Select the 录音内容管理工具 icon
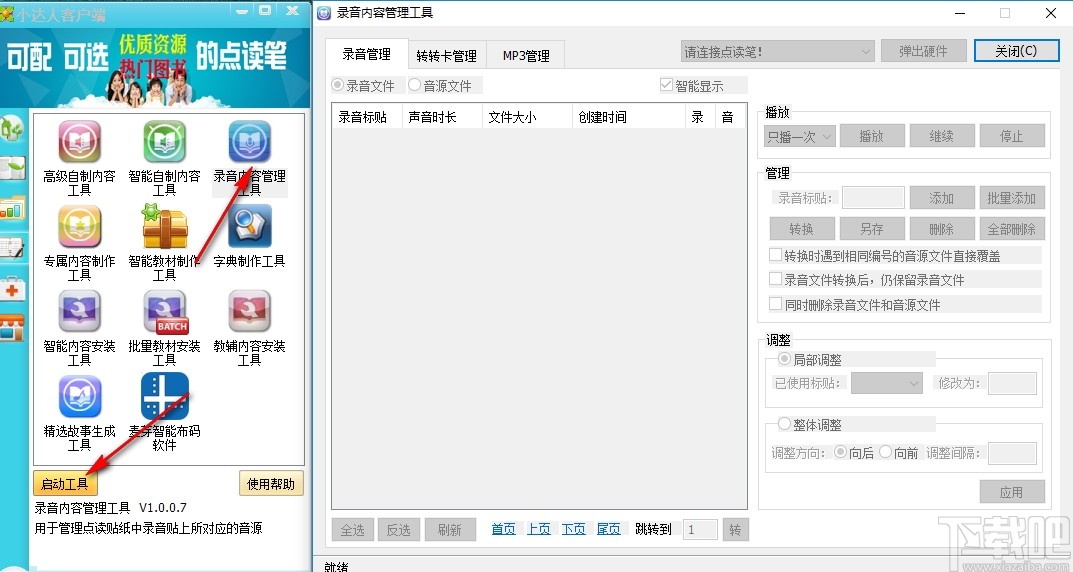 click(249, 142)
